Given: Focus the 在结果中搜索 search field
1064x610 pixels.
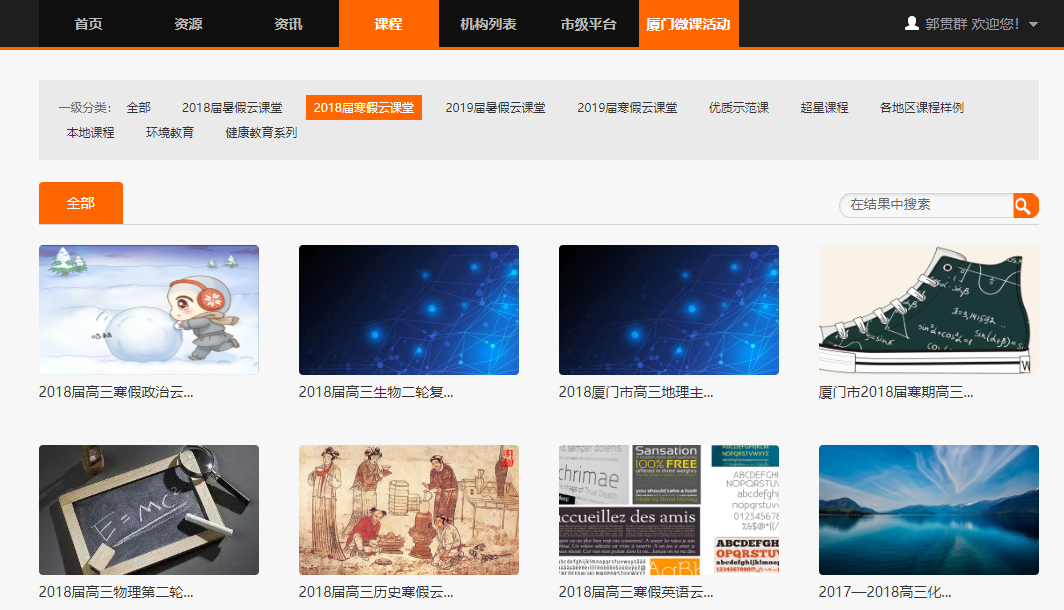Looking at the screenshot, I should 926,205.
